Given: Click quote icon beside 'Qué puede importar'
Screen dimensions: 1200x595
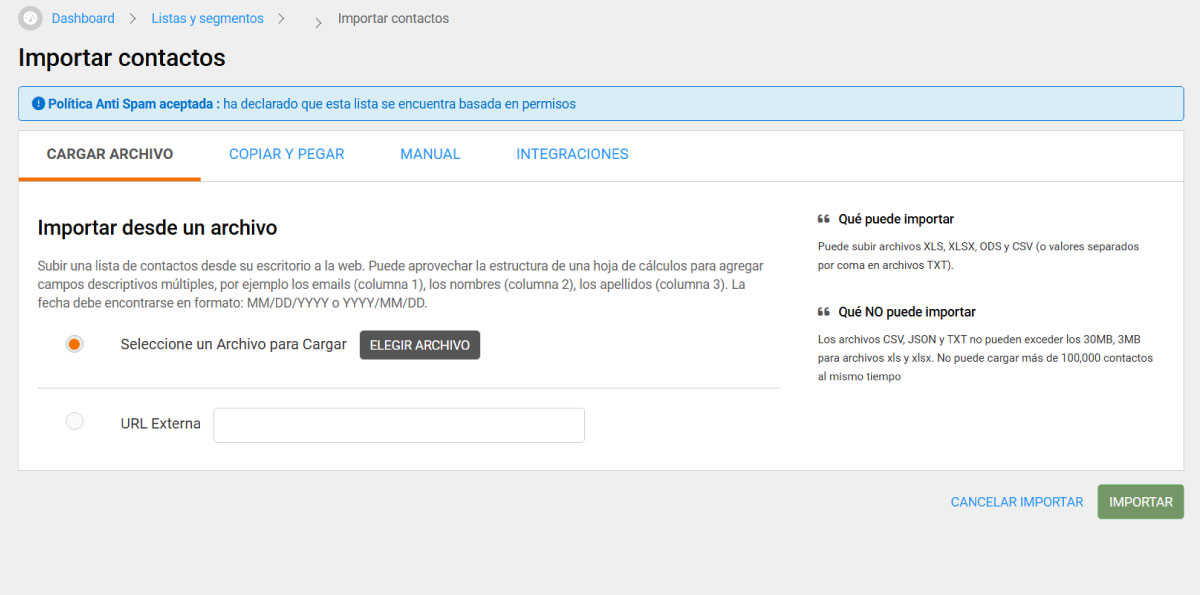Looking at the screenshot, I should tap(824, 219).
